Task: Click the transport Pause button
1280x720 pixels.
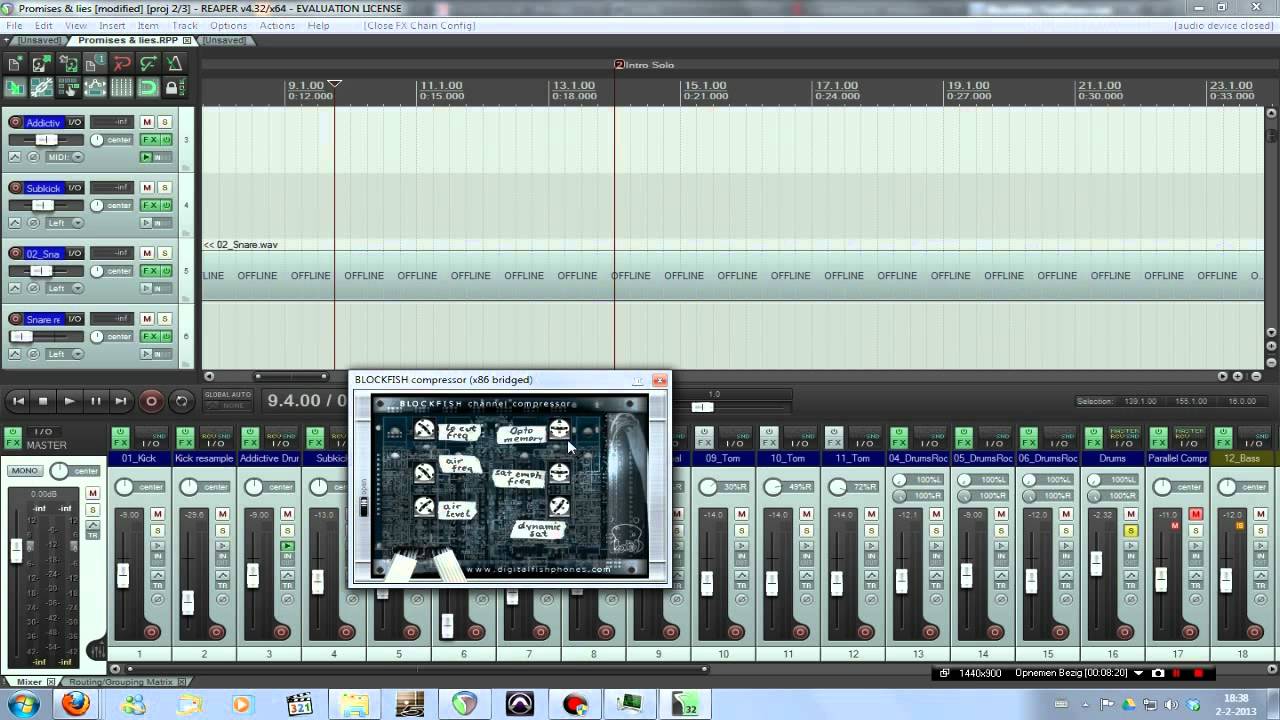Action: click(96, 401)
